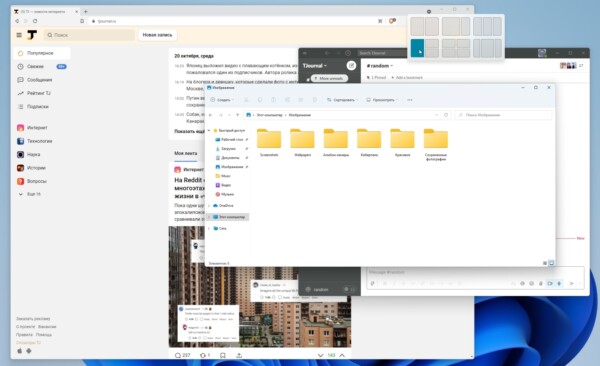The height and width of the screenshot is (366, 600).
Task: Expand the OneDrive tree node
Action: point(209,206)
